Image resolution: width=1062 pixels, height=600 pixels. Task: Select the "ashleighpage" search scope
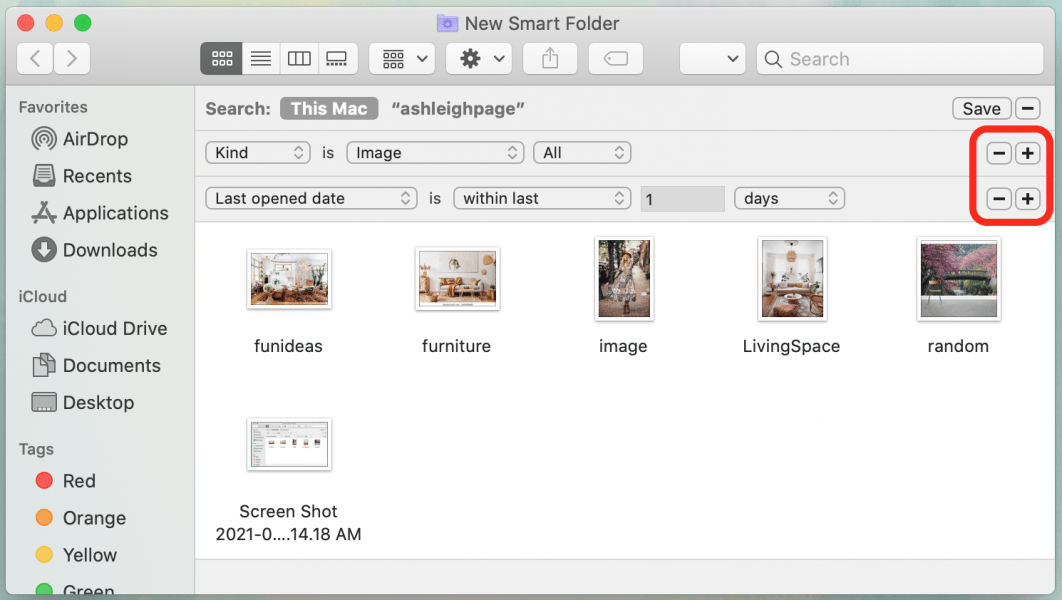tap(458, 108)
